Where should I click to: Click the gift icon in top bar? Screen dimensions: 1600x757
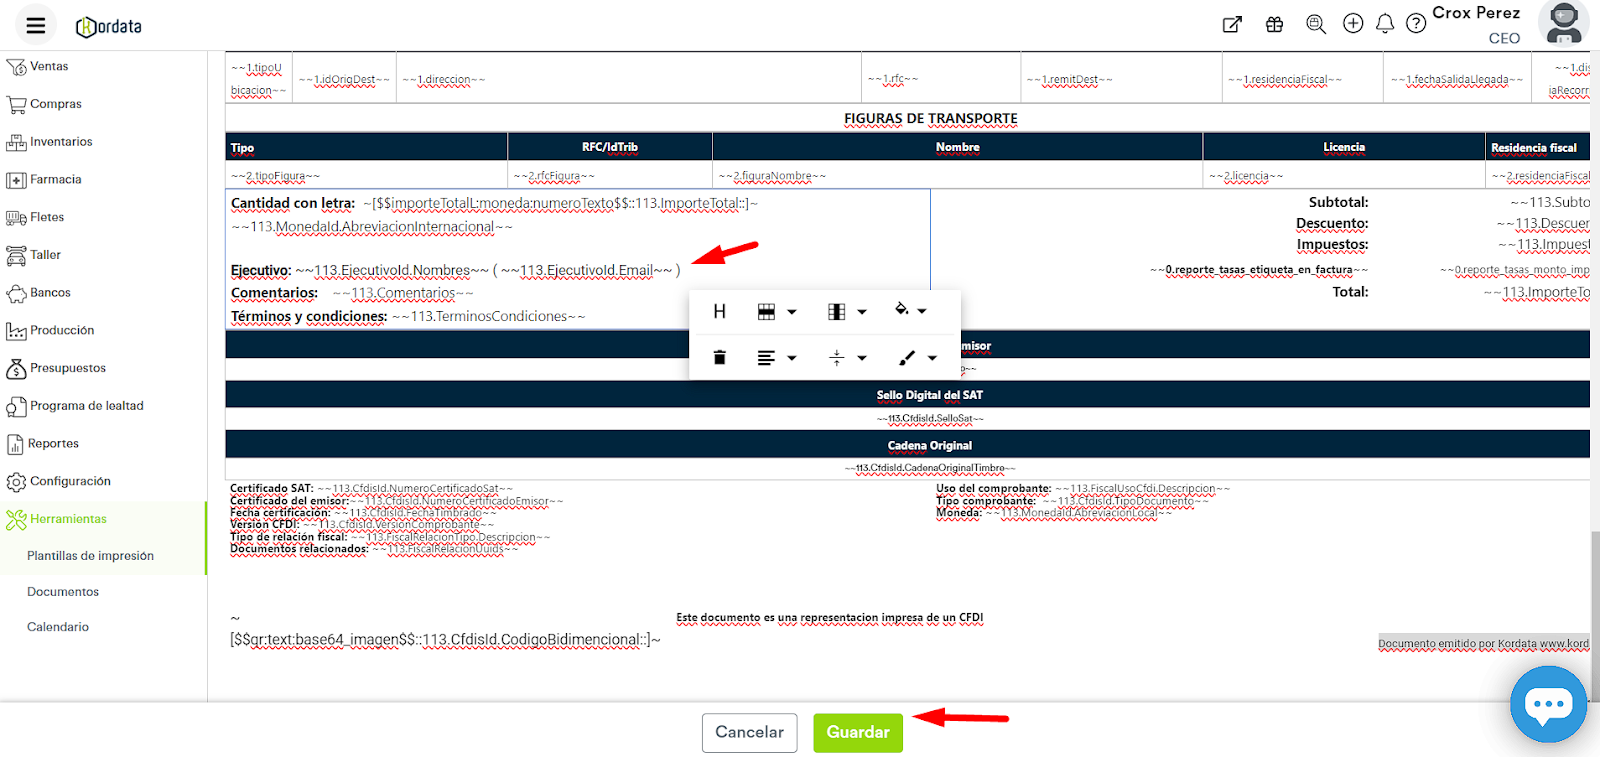point(1274,25)
